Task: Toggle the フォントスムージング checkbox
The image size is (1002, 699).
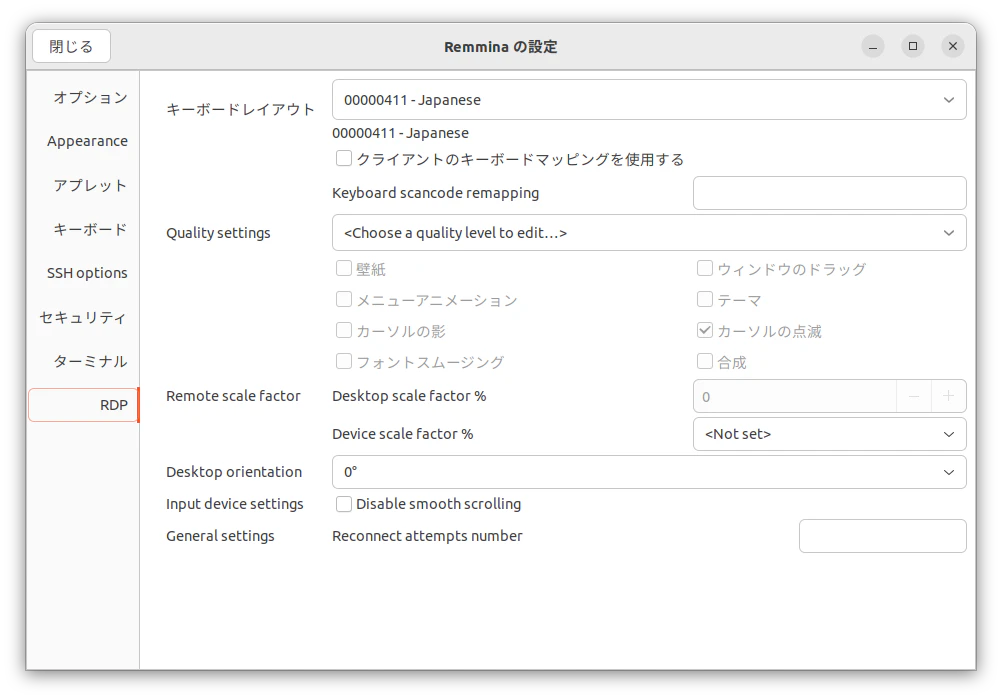Action: pos(344,362)
